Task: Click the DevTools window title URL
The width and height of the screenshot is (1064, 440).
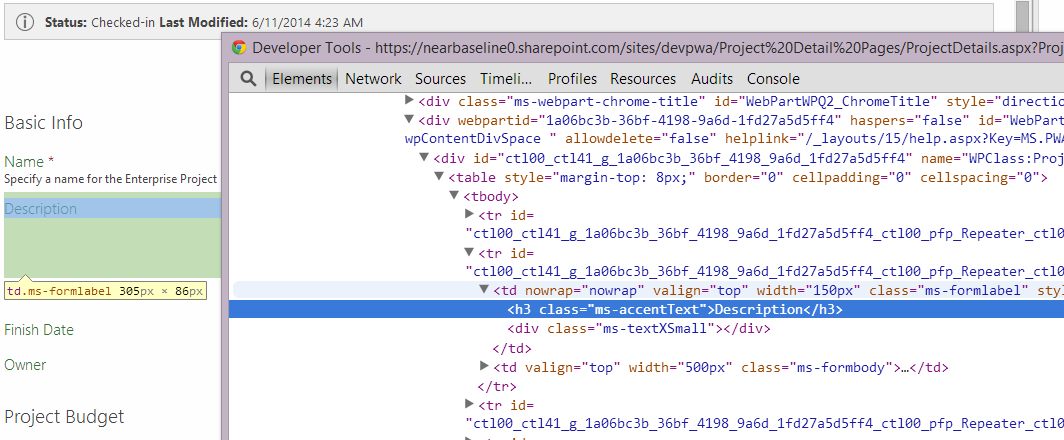Action: (719, 48)
